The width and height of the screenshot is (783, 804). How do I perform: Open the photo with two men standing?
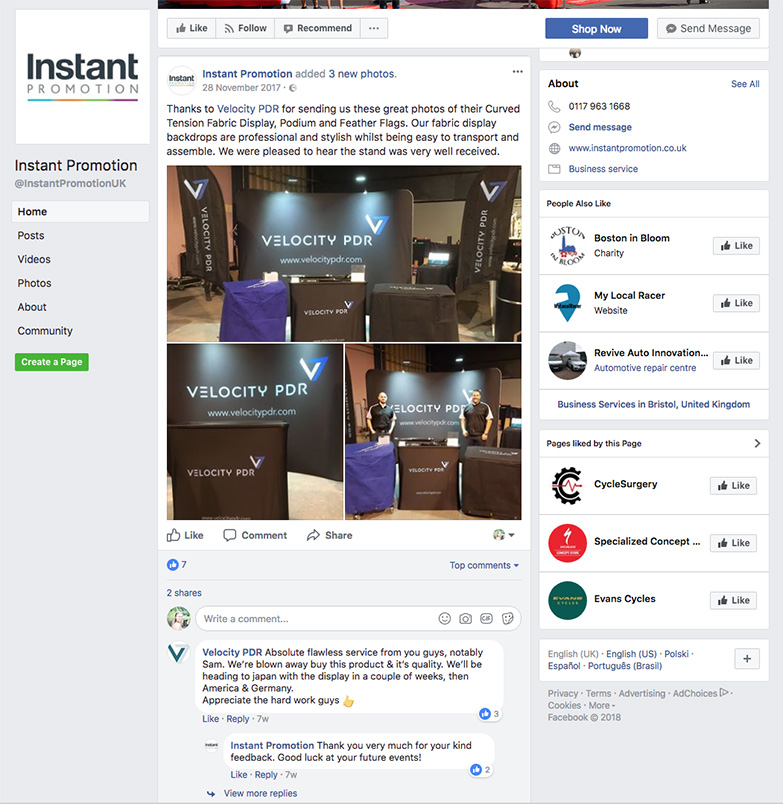pos(433,432)
